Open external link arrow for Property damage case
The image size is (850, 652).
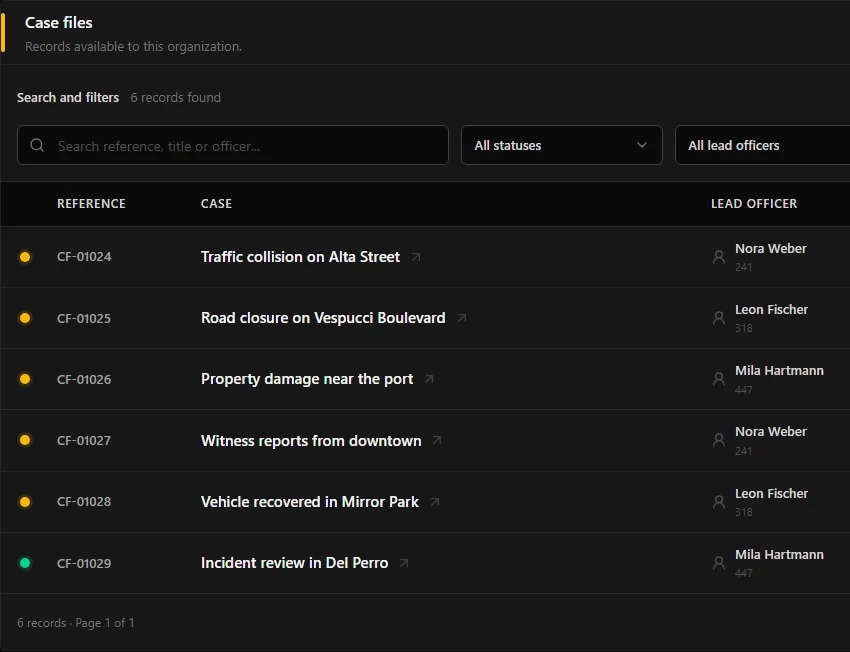pyautogui.click(x=429, y=379)
